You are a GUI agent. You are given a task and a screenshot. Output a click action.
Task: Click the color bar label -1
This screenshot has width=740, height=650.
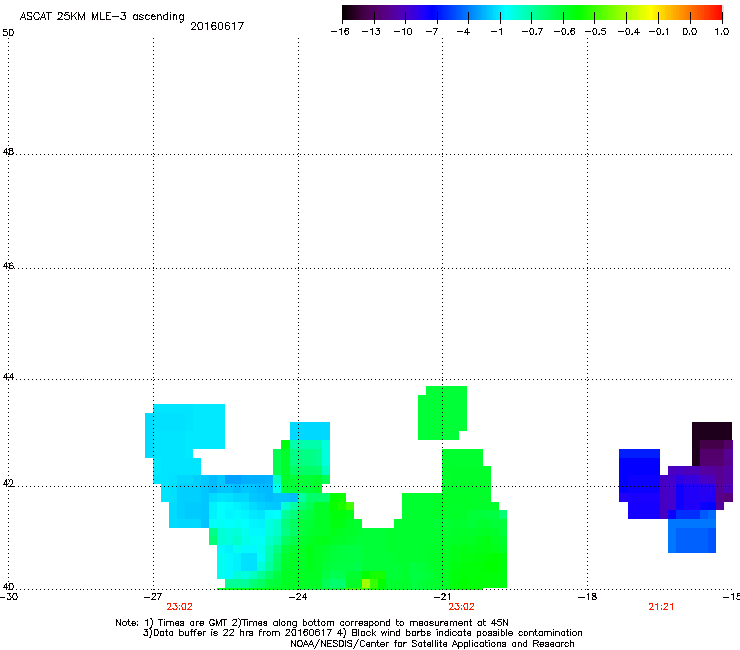(496, 32)
